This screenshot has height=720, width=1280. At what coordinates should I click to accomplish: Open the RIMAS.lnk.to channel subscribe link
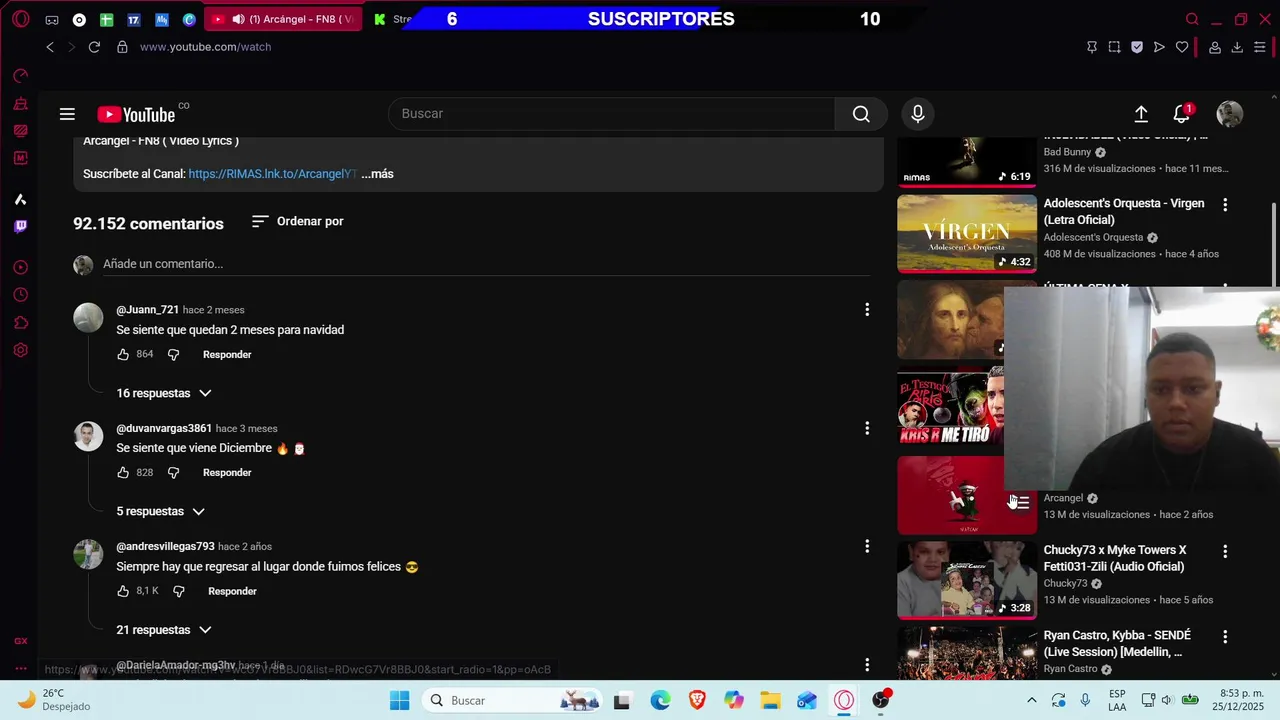(x=272, y=174)
